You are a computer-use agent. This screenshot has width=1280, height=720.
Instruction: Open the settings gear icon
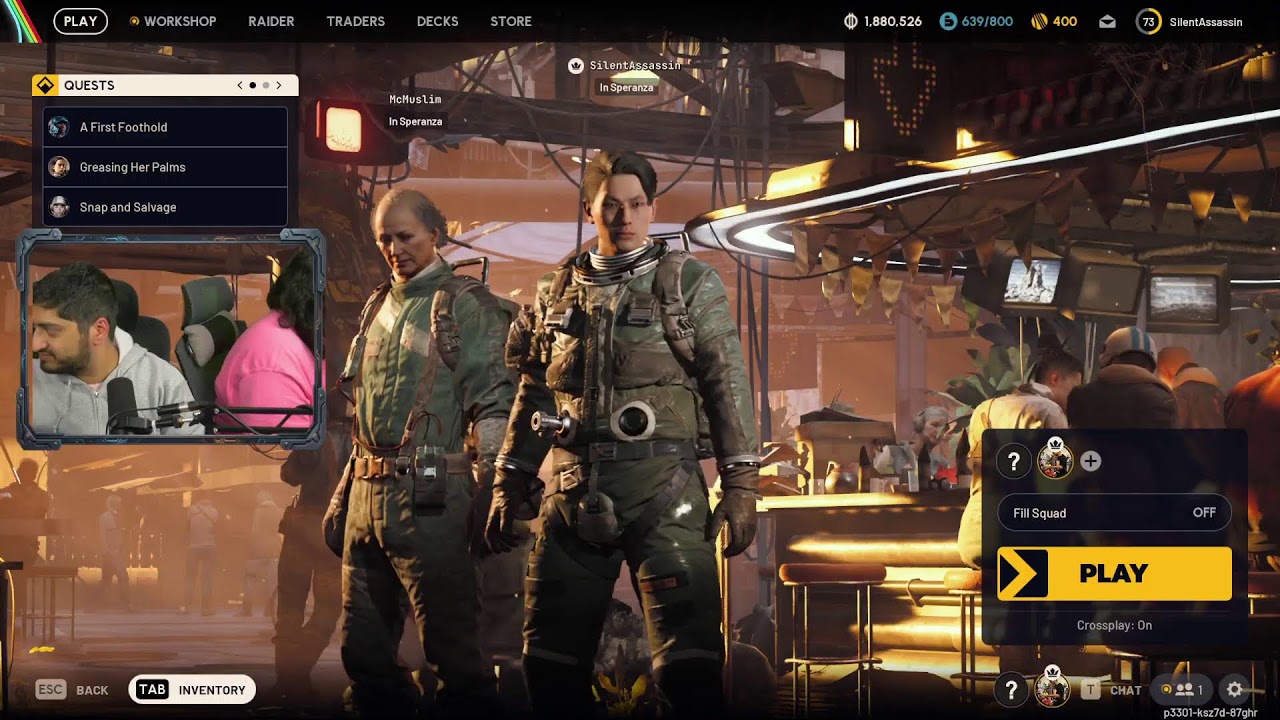[x=1234, y=690]
